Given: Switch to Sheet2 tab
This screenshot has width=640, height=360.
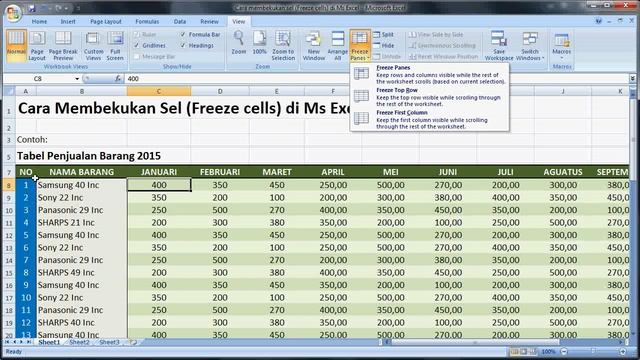Looking at the screenshot, I should pyautogui.click(x=79, y=342).
